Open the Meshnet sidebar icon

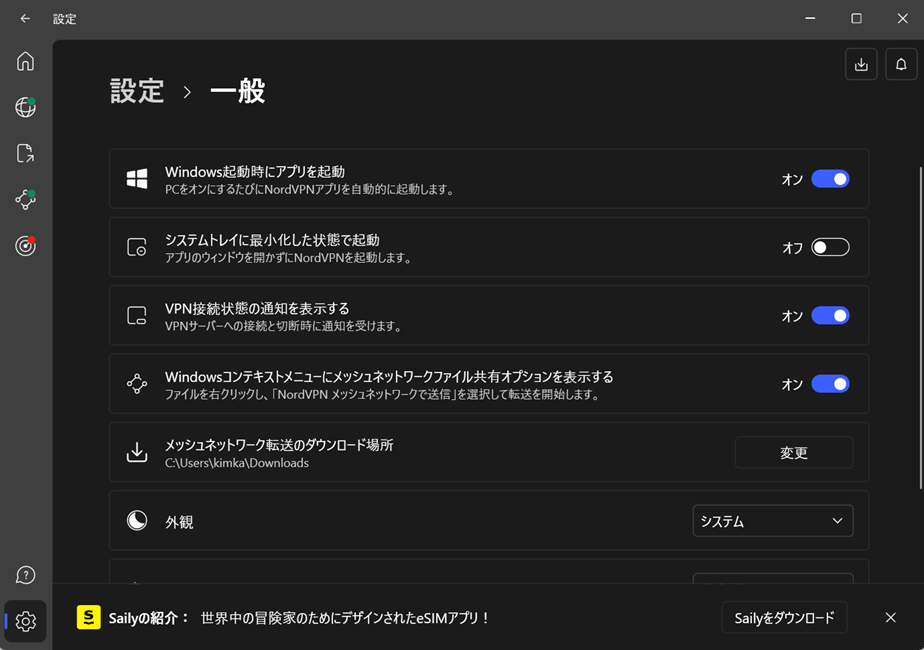click(x=25, y=199)
